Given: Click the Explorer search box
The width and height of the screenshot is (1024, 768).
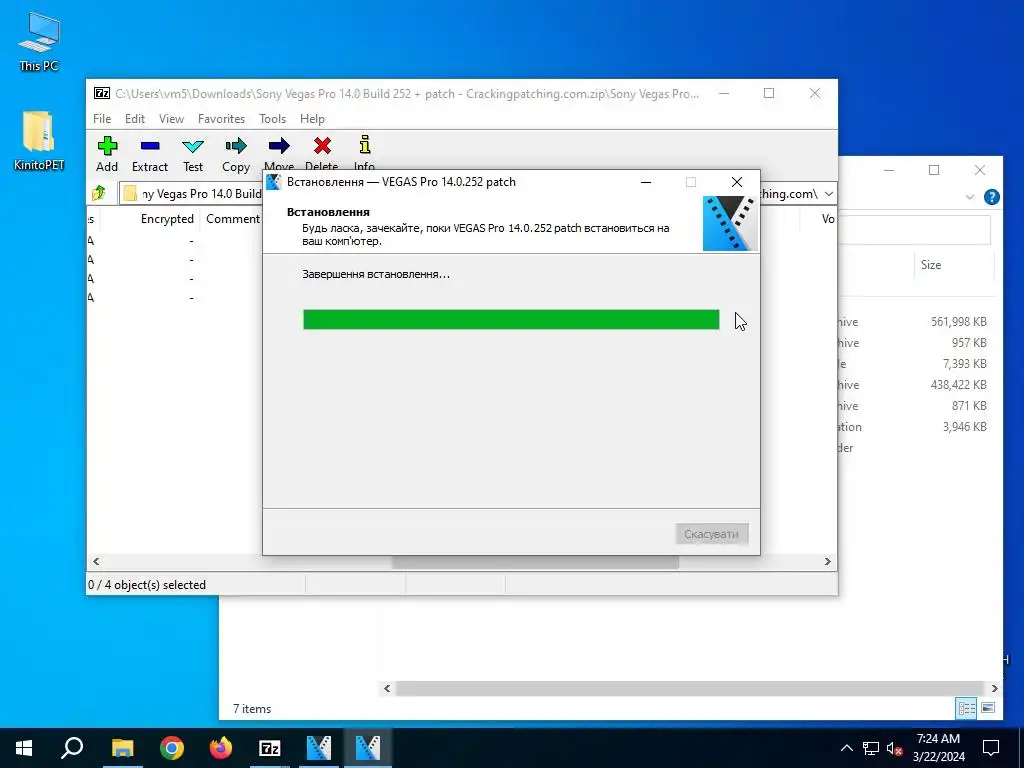Looking at the screenshot, I should (914, 231).
